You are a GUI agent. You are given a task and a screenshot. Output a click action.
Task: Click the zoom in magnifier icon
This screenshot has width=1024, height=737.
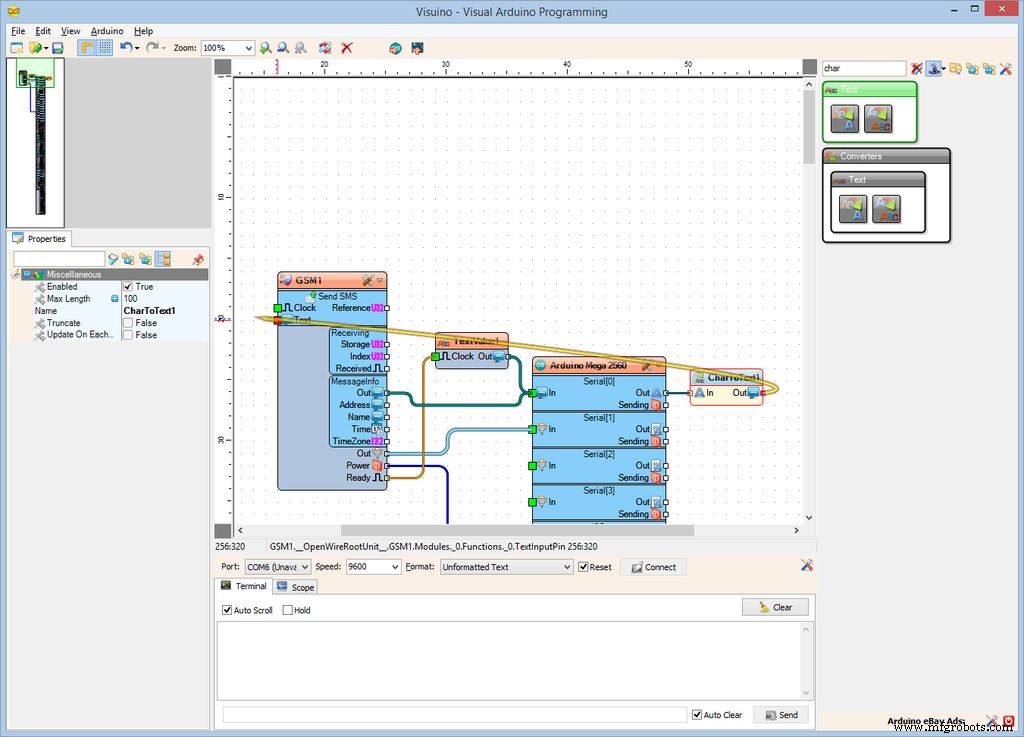(x=265, y=48)
